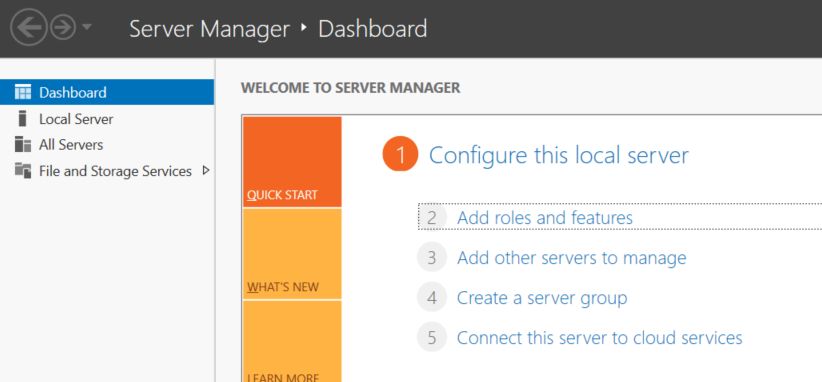Click the forward navigation arrow icon
Screen dimensions: 822x382
point(63,28)
